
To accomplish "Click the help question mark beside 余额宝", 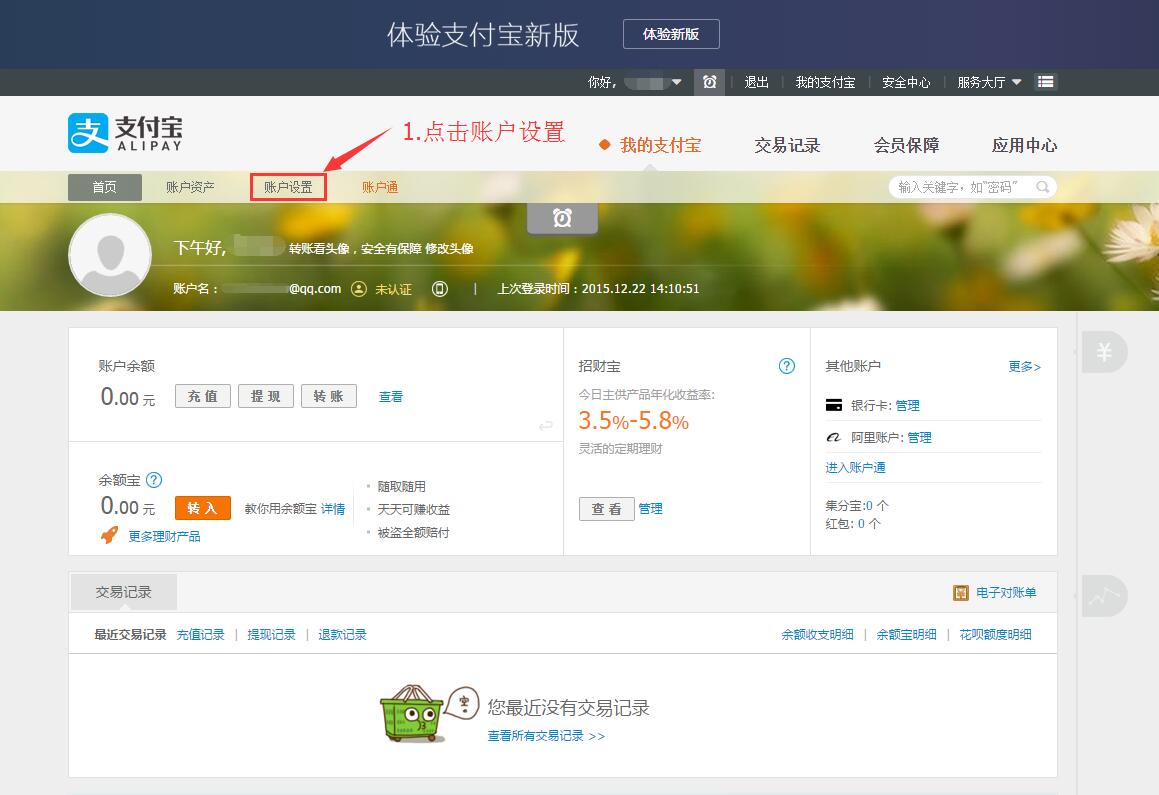I will pos(154,480).
